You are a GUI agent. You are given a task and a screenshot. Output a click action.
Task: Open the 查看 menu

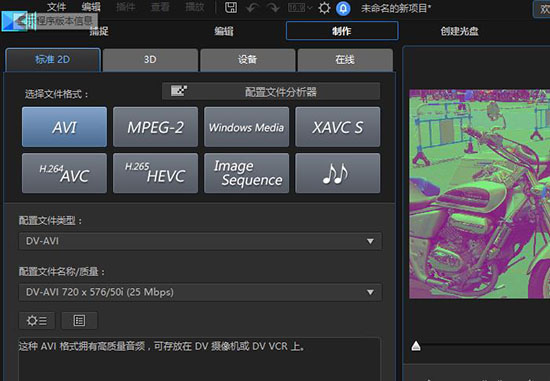pyautogui.click(x=160, y=7)
